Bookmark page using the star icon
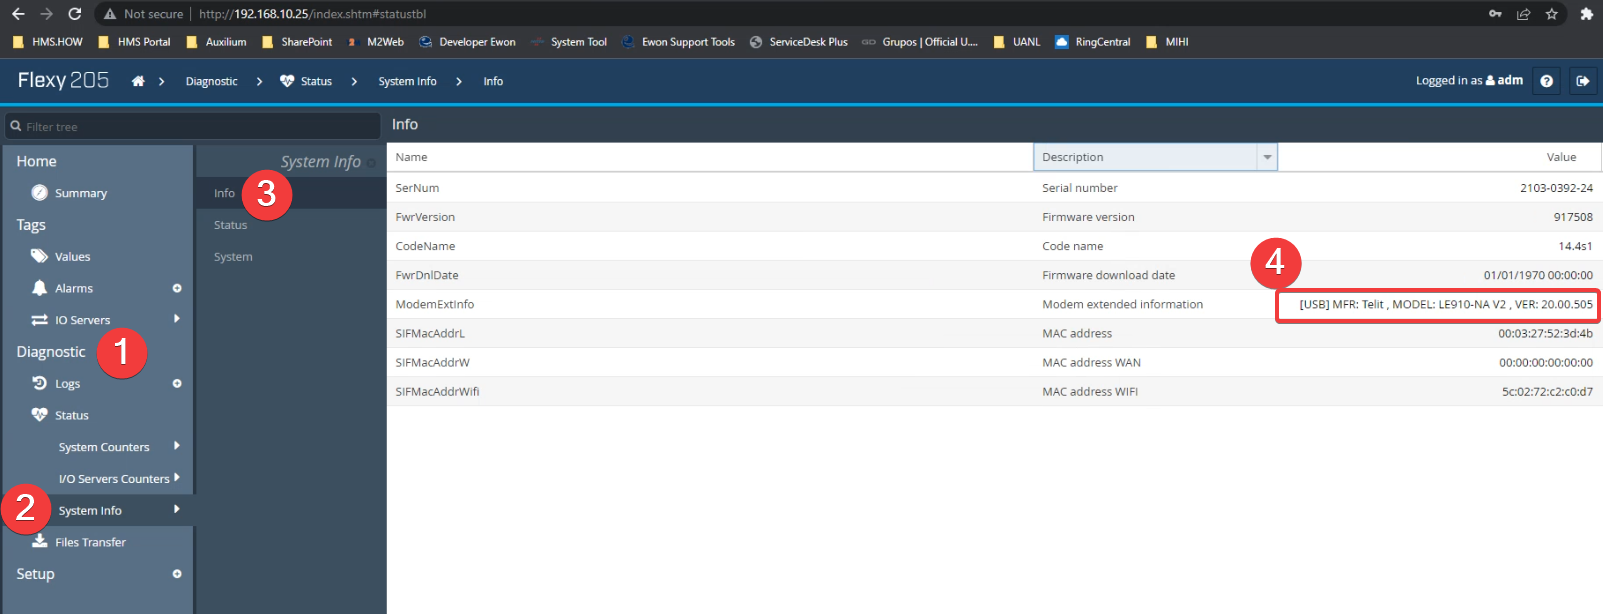This screenshot has width=1603, height=614. point(1551,14)
